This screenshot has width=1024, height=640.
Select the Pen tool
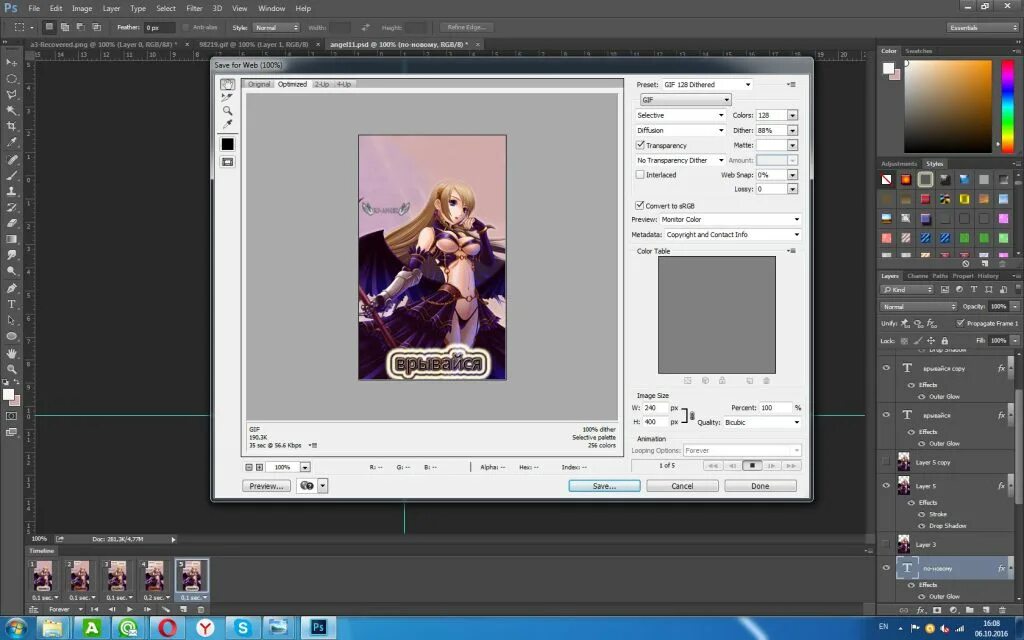pos(11,288)
